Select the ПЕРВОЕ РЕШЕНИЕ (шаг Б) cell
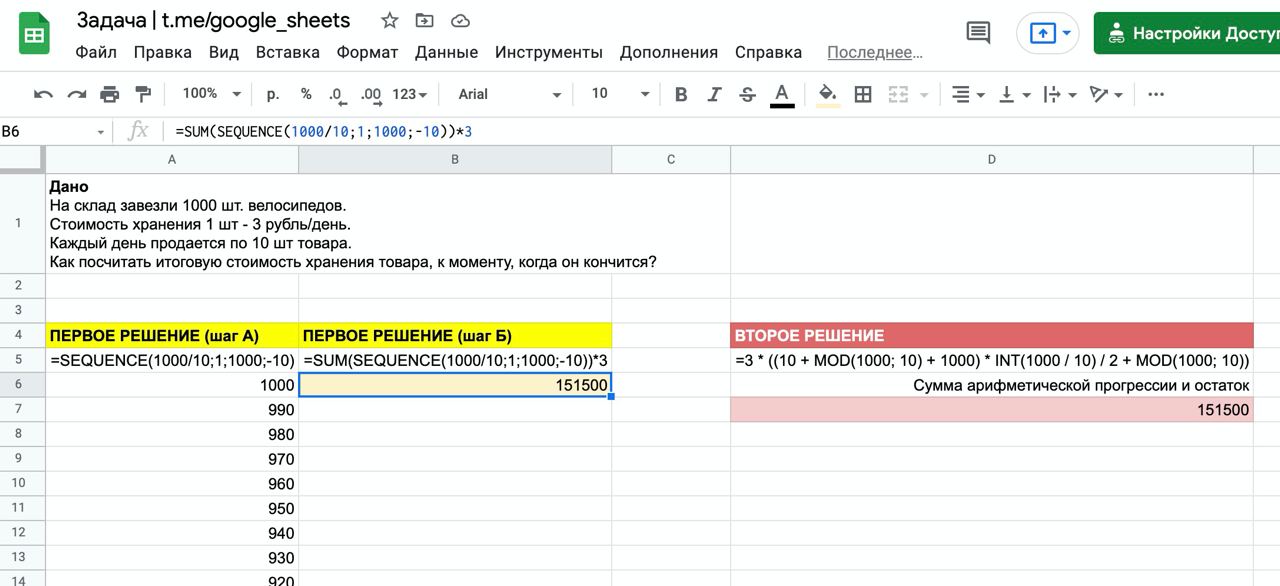The width and height of the screenshot is (1280, 586). (455, 335)
